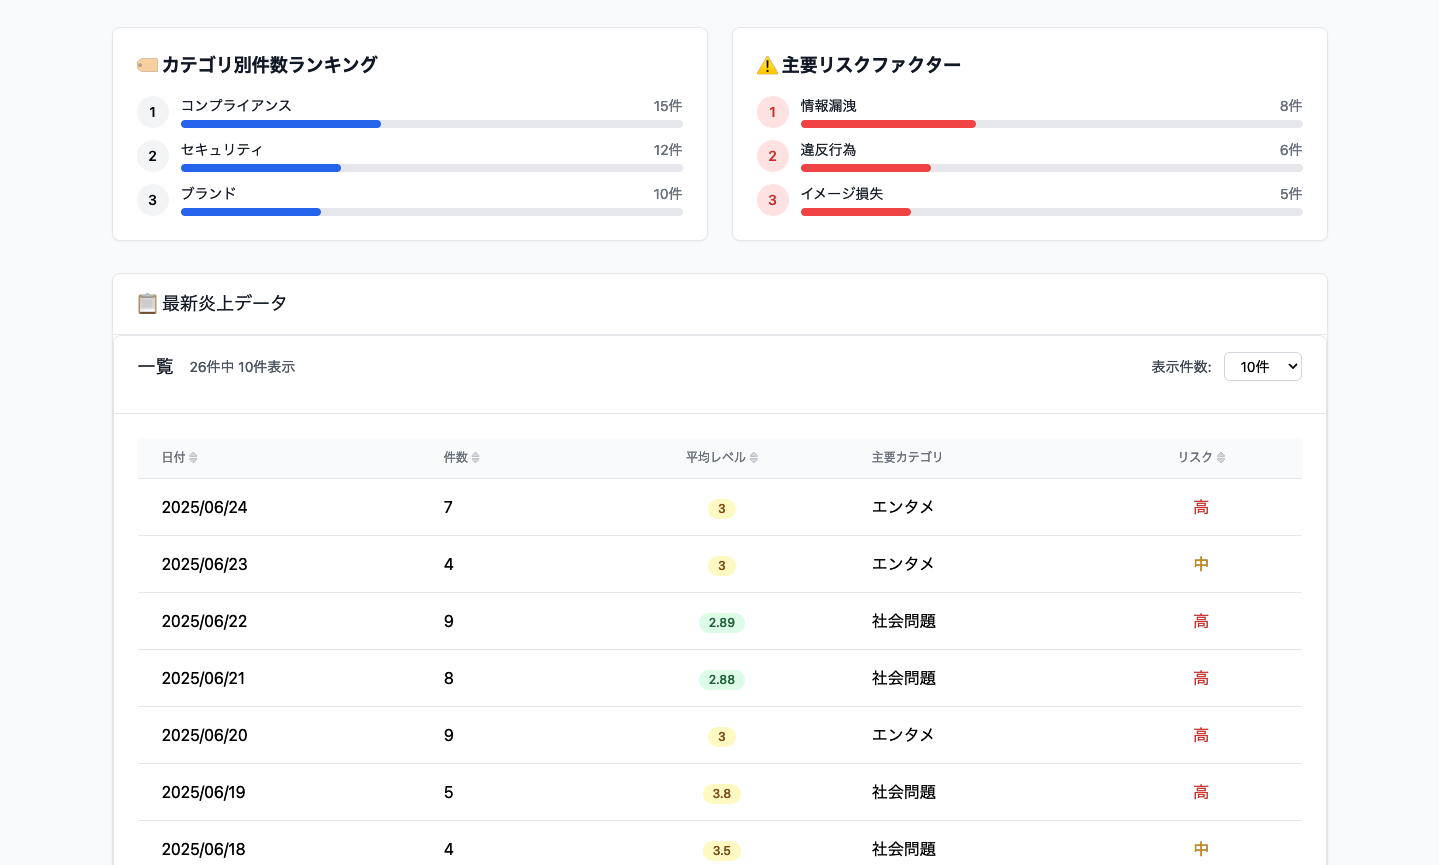Click red rank badge 1 next to 情報漏洩
This screenshot has height=865, width=1439.
click(x=773, y=112)
